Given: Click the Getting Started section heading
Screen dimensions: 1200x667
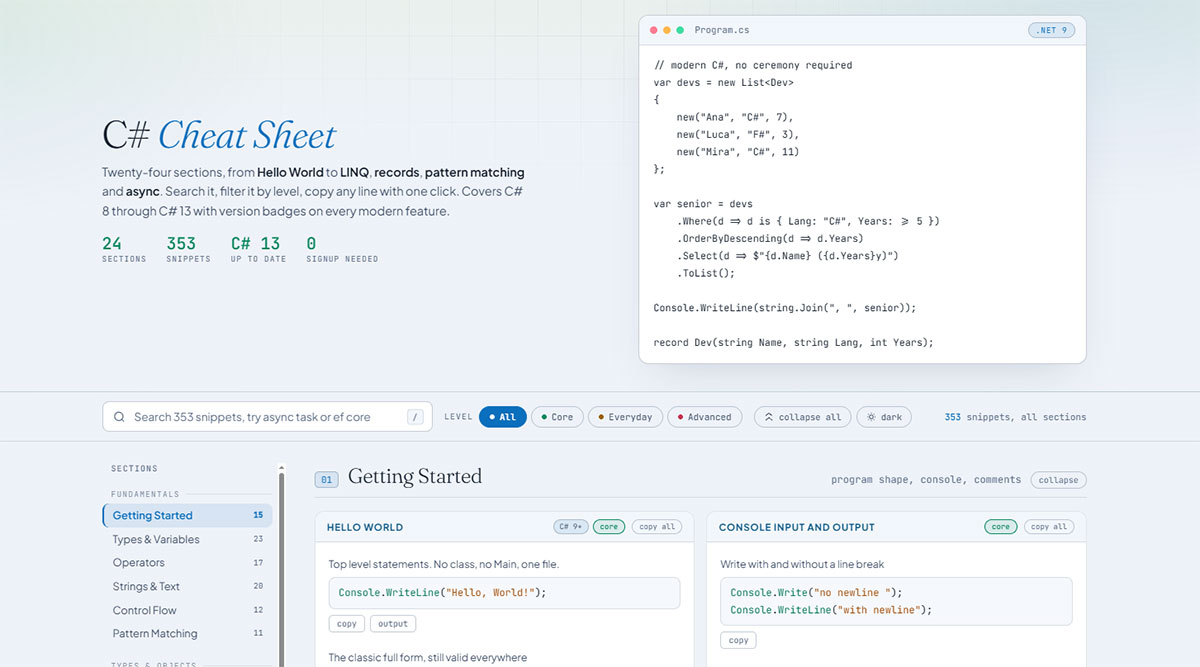Looking at the screenshot, I should click(x=415, y=477).
